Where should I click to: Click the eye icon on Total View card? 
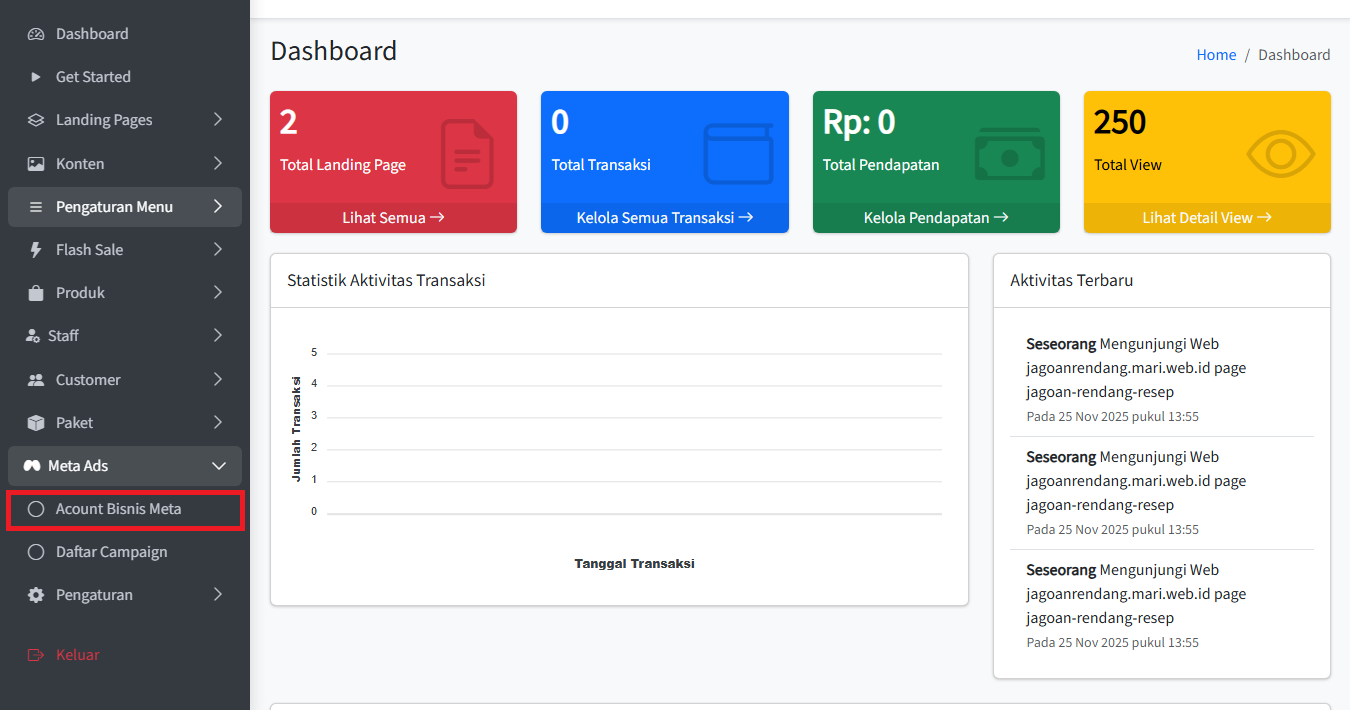point(1284,153)
